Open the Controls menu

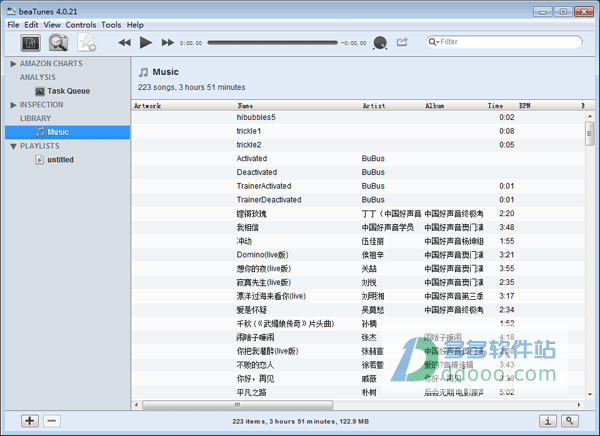pos(81,25)
